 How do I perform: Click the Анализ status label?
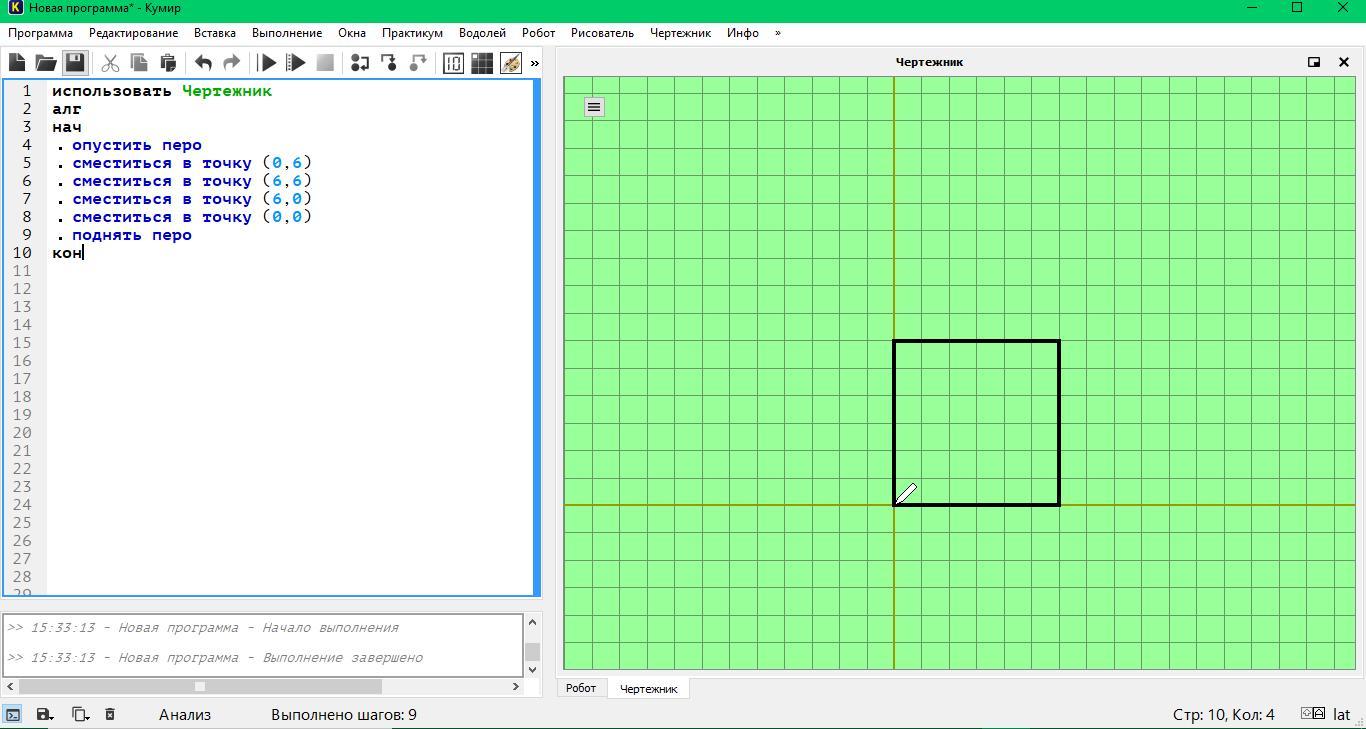pos(185,714)
